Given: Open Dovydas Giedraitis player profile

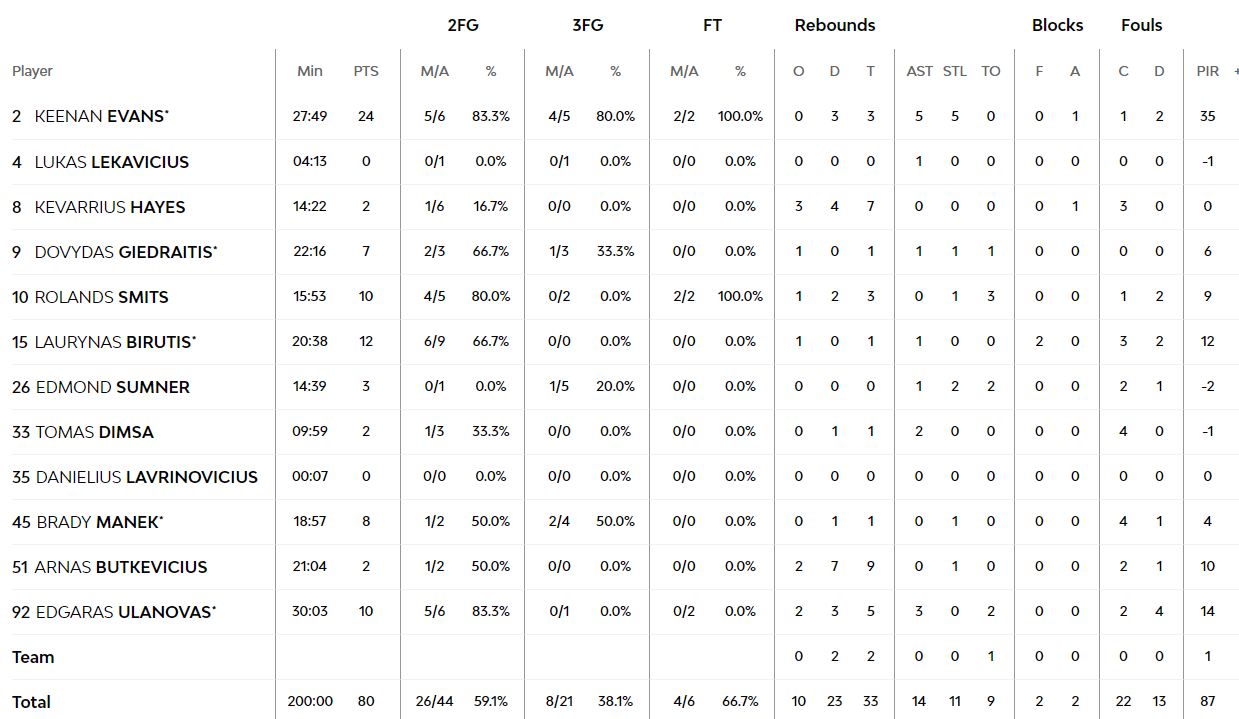Looking at the screenshot, I should pos(124,252).
